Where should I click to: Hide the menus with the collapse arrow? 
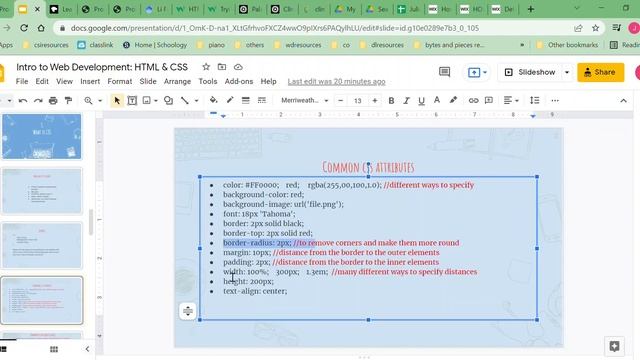(x=623, y=100)
